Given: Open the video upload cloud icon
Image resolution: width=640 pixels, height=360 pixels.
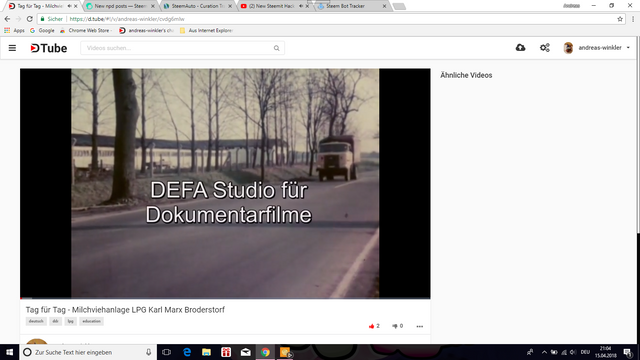Looking at the screenshot, I should pos(520,48).
